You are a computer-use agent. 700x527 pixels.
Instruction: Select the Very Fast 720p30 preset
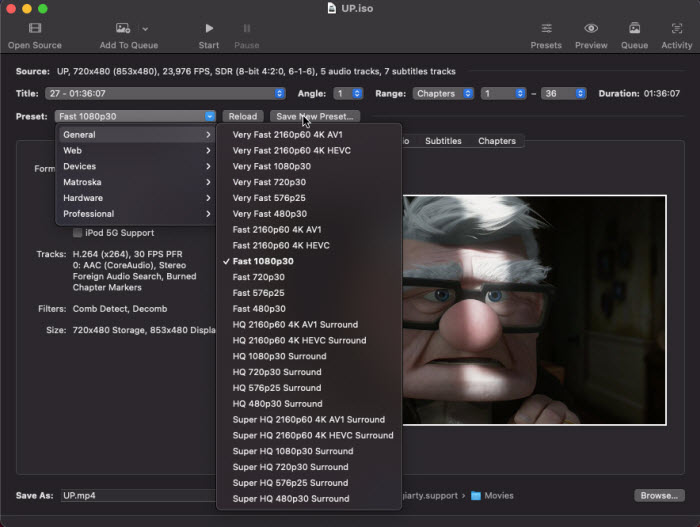pos(309,182)
